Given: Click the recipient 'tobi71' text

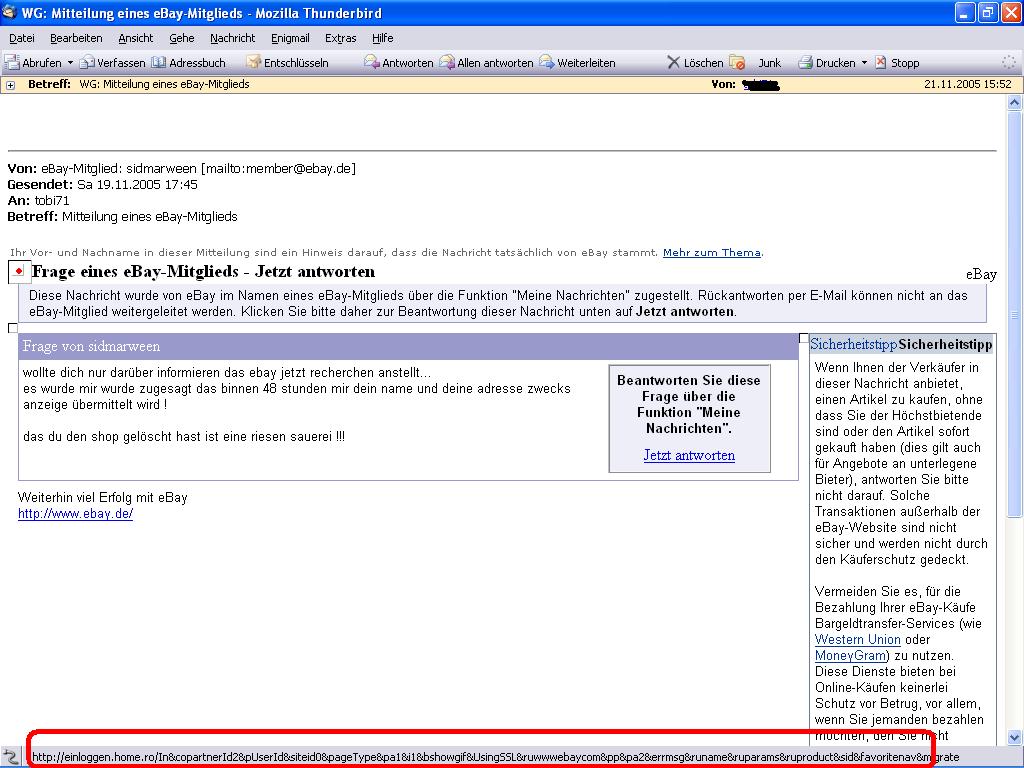Looking at the screenshot, I should point(52,200).
